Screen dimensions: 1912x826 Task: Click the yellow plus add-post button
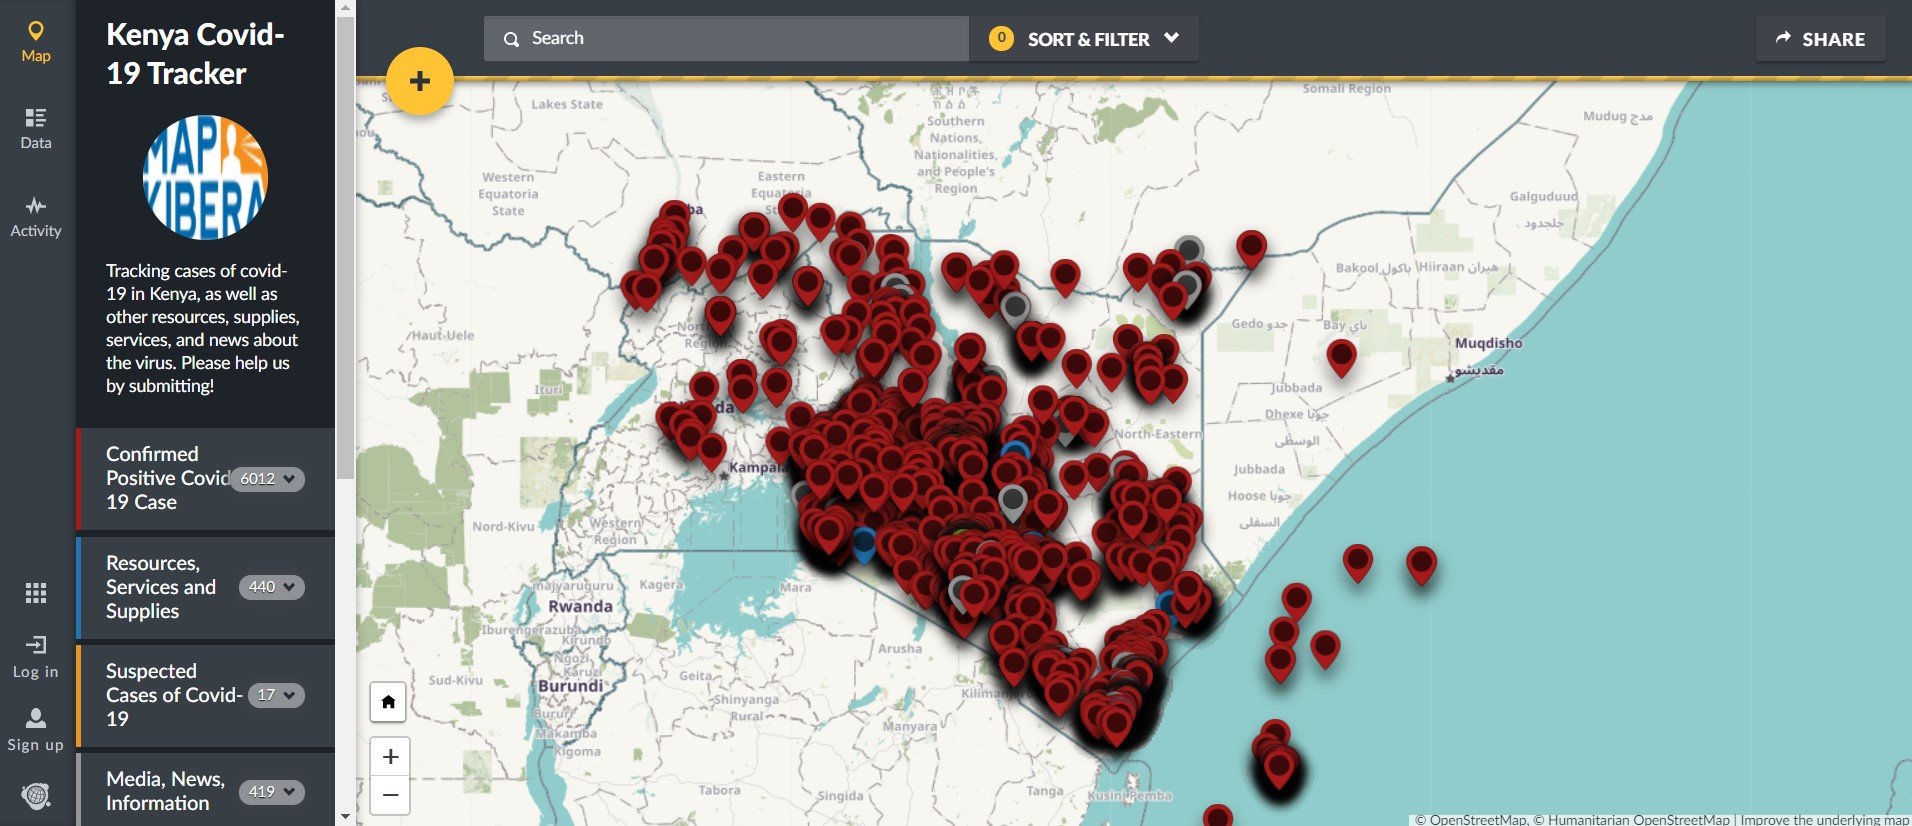coord(419,81)
